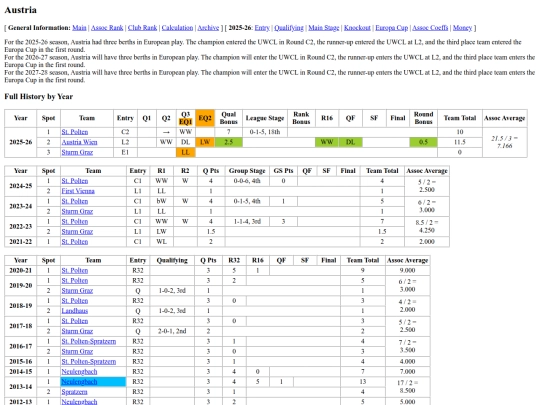Open the Assoc Rank link

[107, 28]
